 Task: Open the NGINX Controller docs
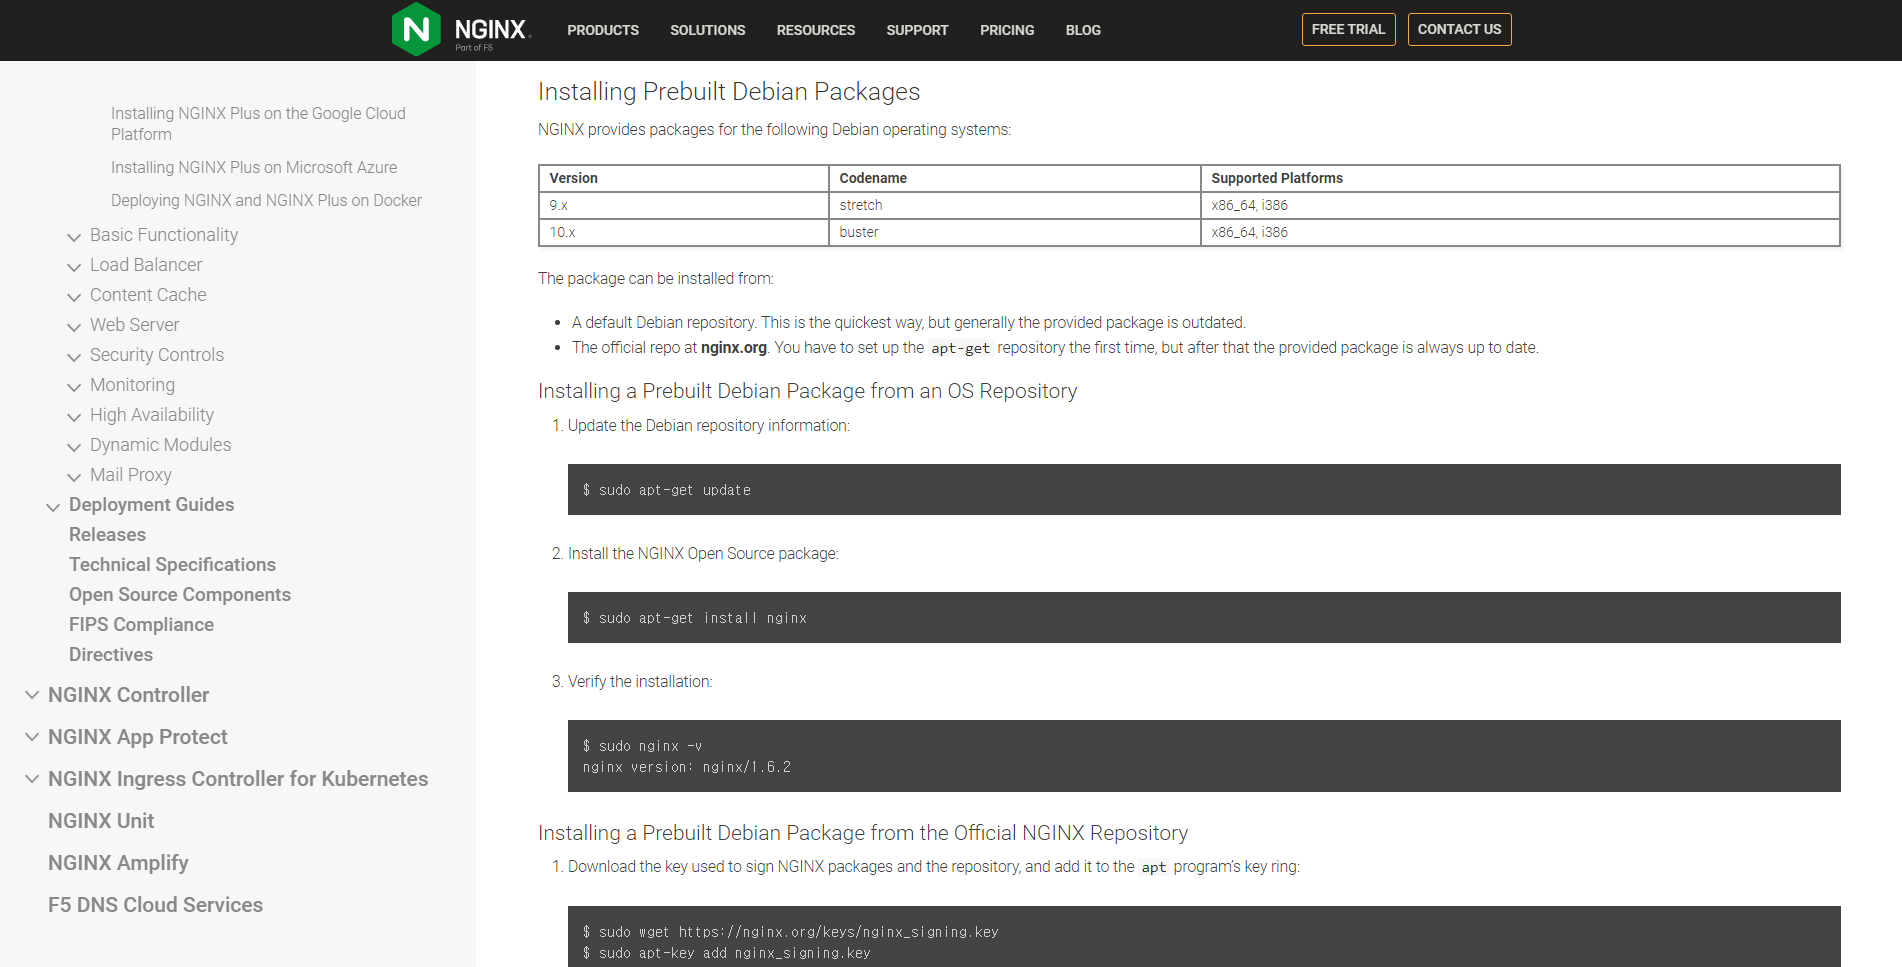click(x=128, y=695)
